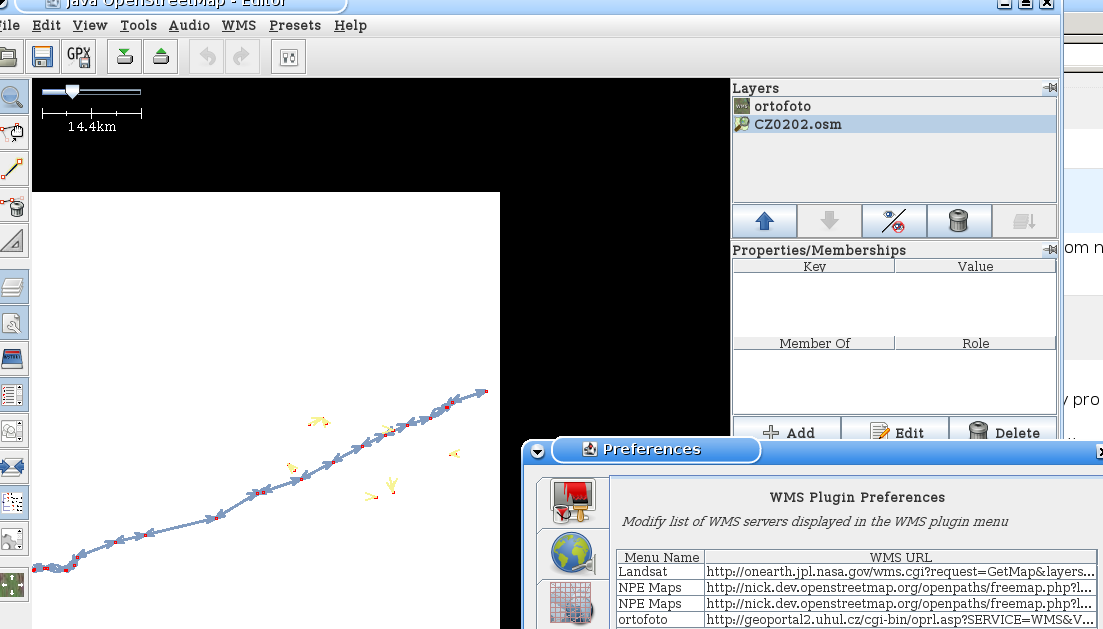Select the ortofoto layer in Layers
1103x629 pixels.
[894, 106]
